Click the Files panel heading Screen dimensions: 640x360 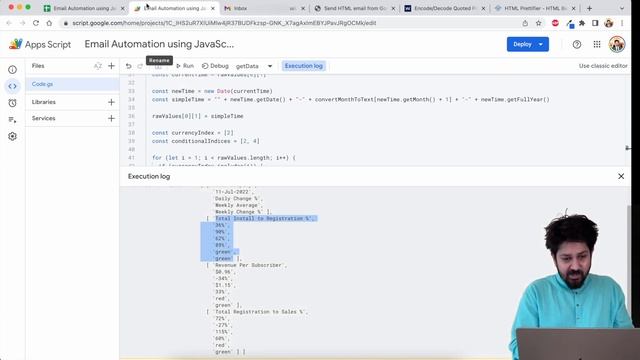pyautogui.click(x=38, y=66)
